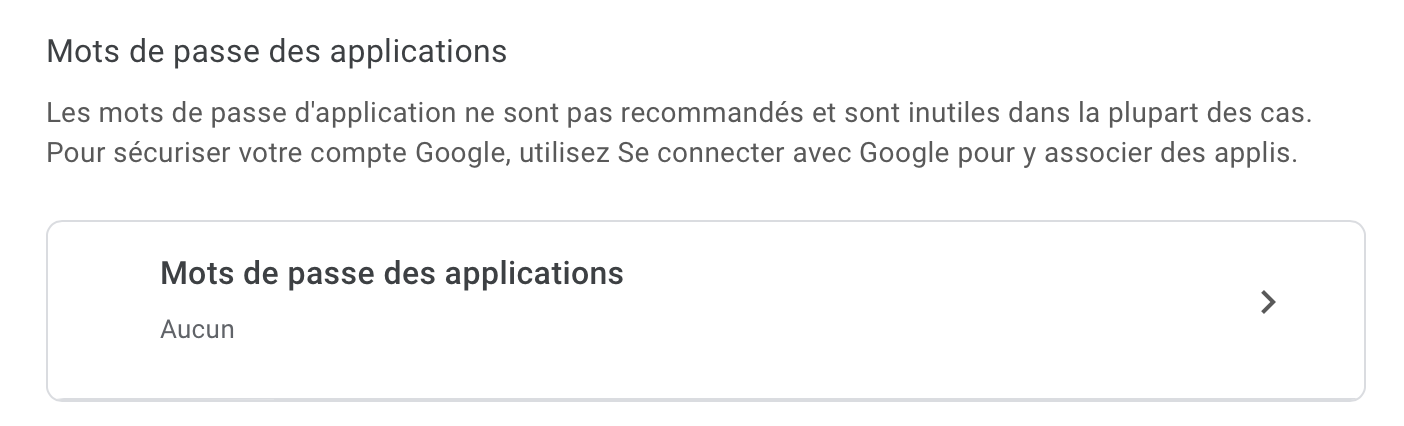
Task: Click the word "applications" in the card title
Action: 539,273
